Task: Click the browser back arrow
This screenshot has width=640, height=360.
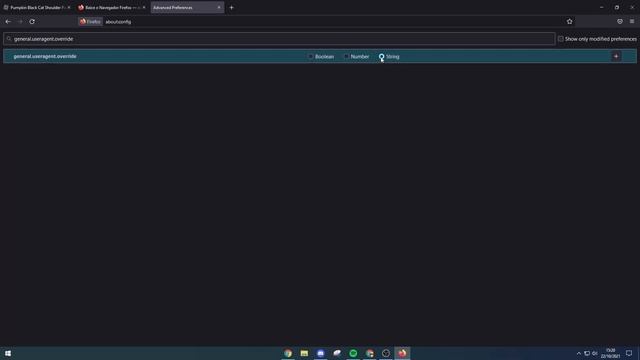Action: tap(8, 22)
